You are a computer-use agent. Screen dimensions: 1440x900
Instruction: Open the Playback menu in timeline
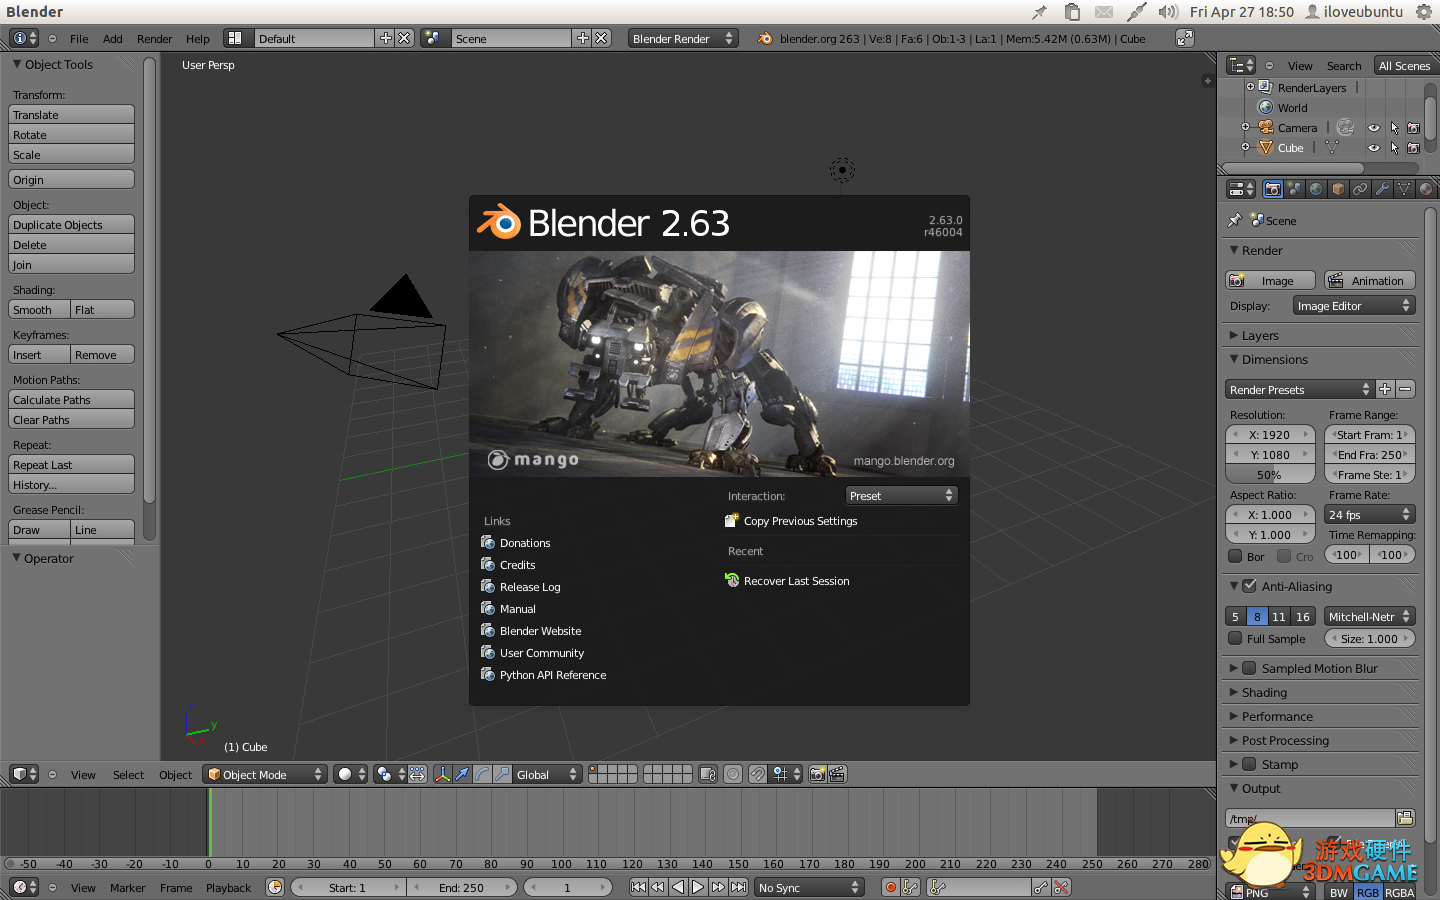(x=228, y=888)
